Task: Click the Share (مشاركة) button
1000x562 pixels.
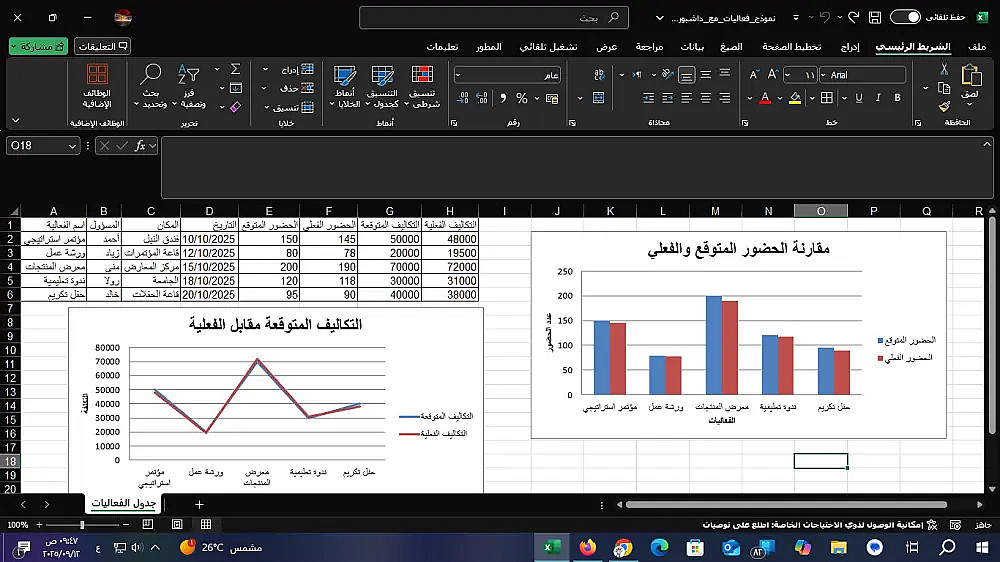Action: coord(39,46)
